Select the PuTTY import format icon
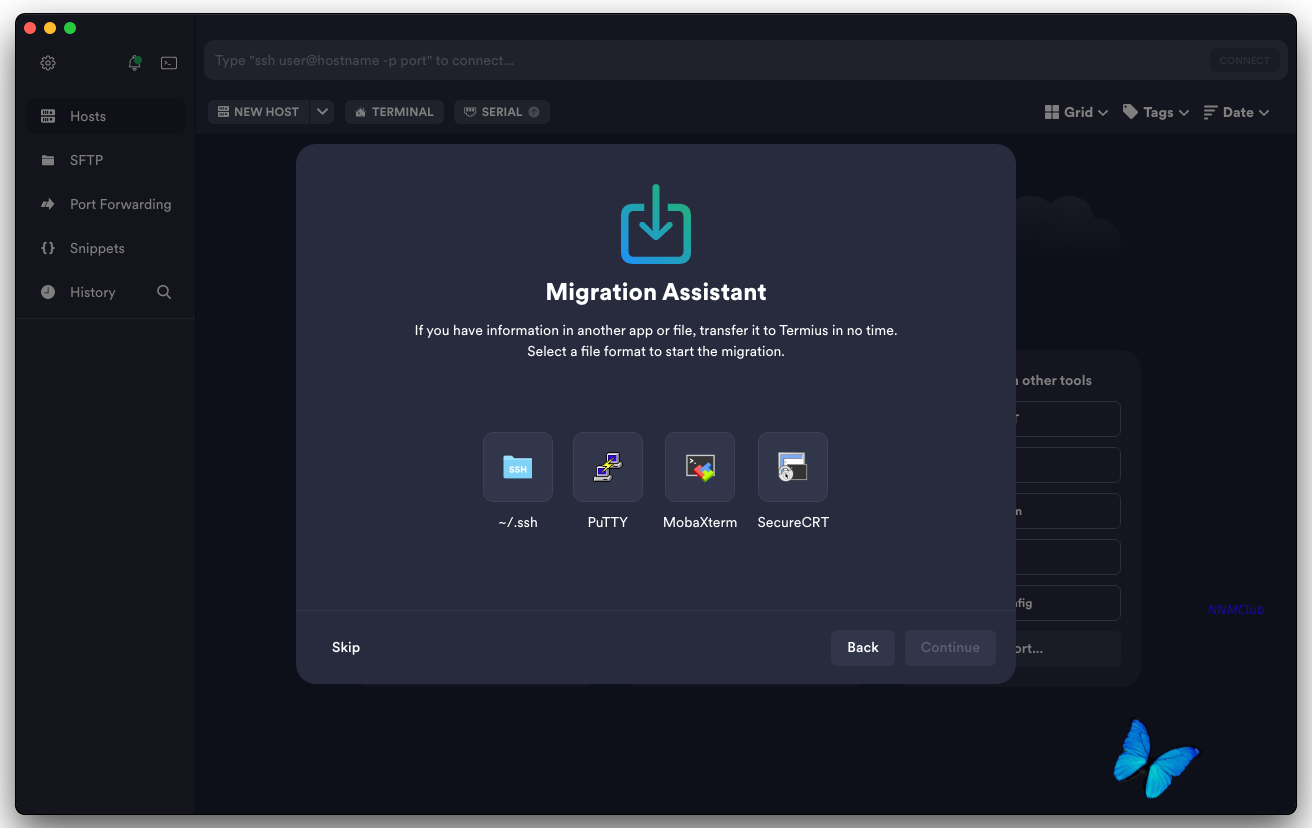The image size is (1312, 828). 608,467
